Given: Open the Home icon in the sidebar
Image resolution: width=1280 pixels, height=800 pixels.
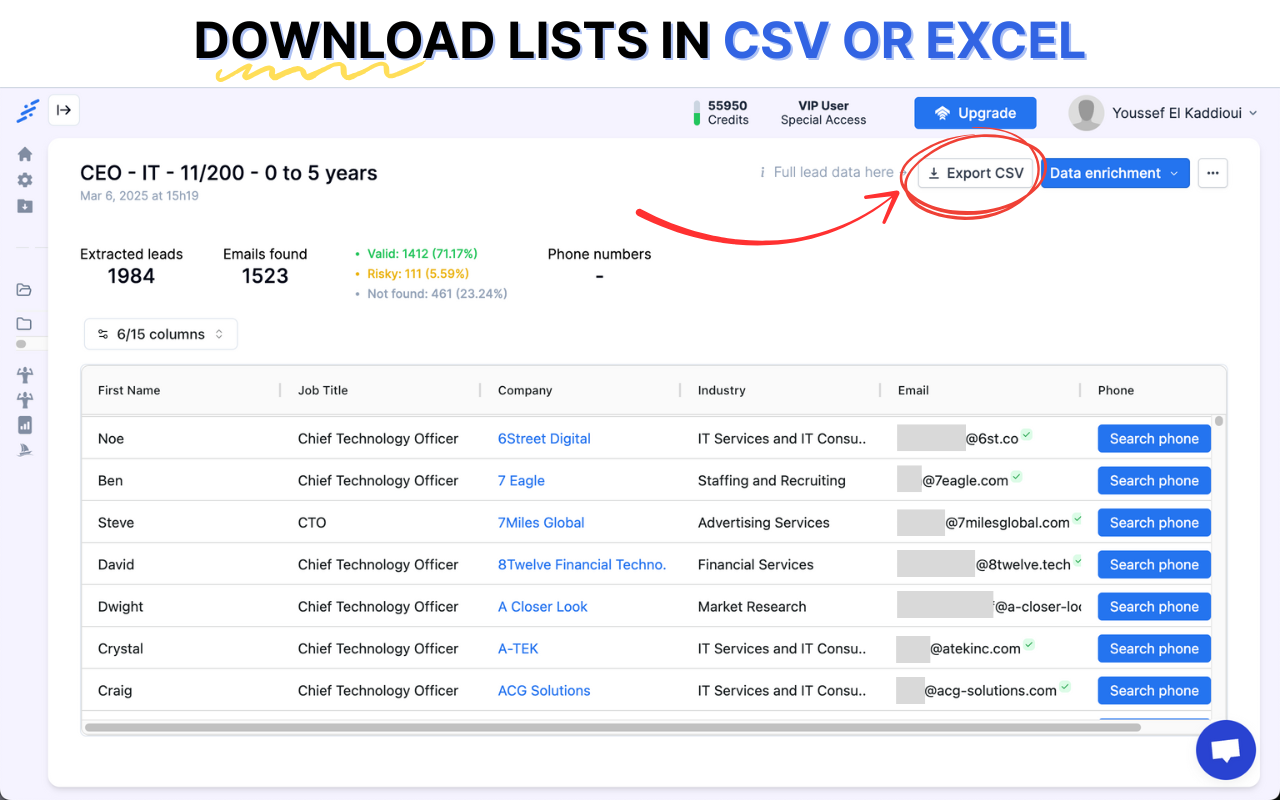Looking at the screenshot, I should pos(24,154).
